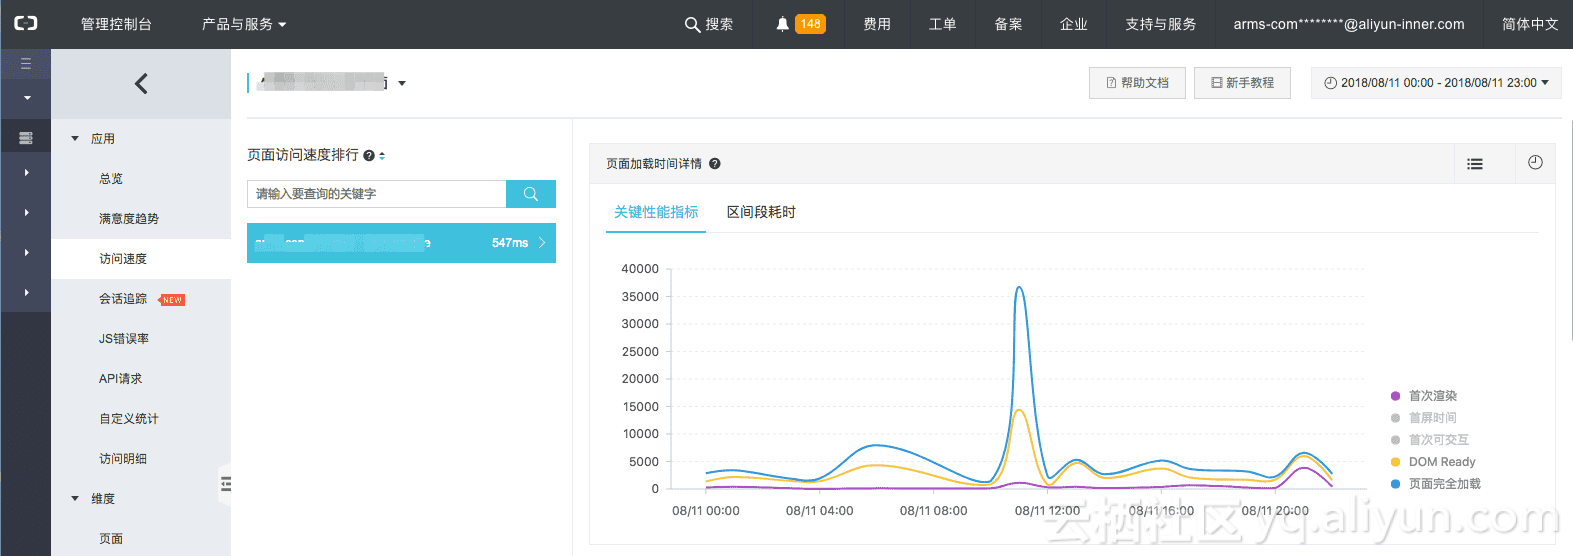Toggle DOM Ready legend series

tap(1433, 462)
